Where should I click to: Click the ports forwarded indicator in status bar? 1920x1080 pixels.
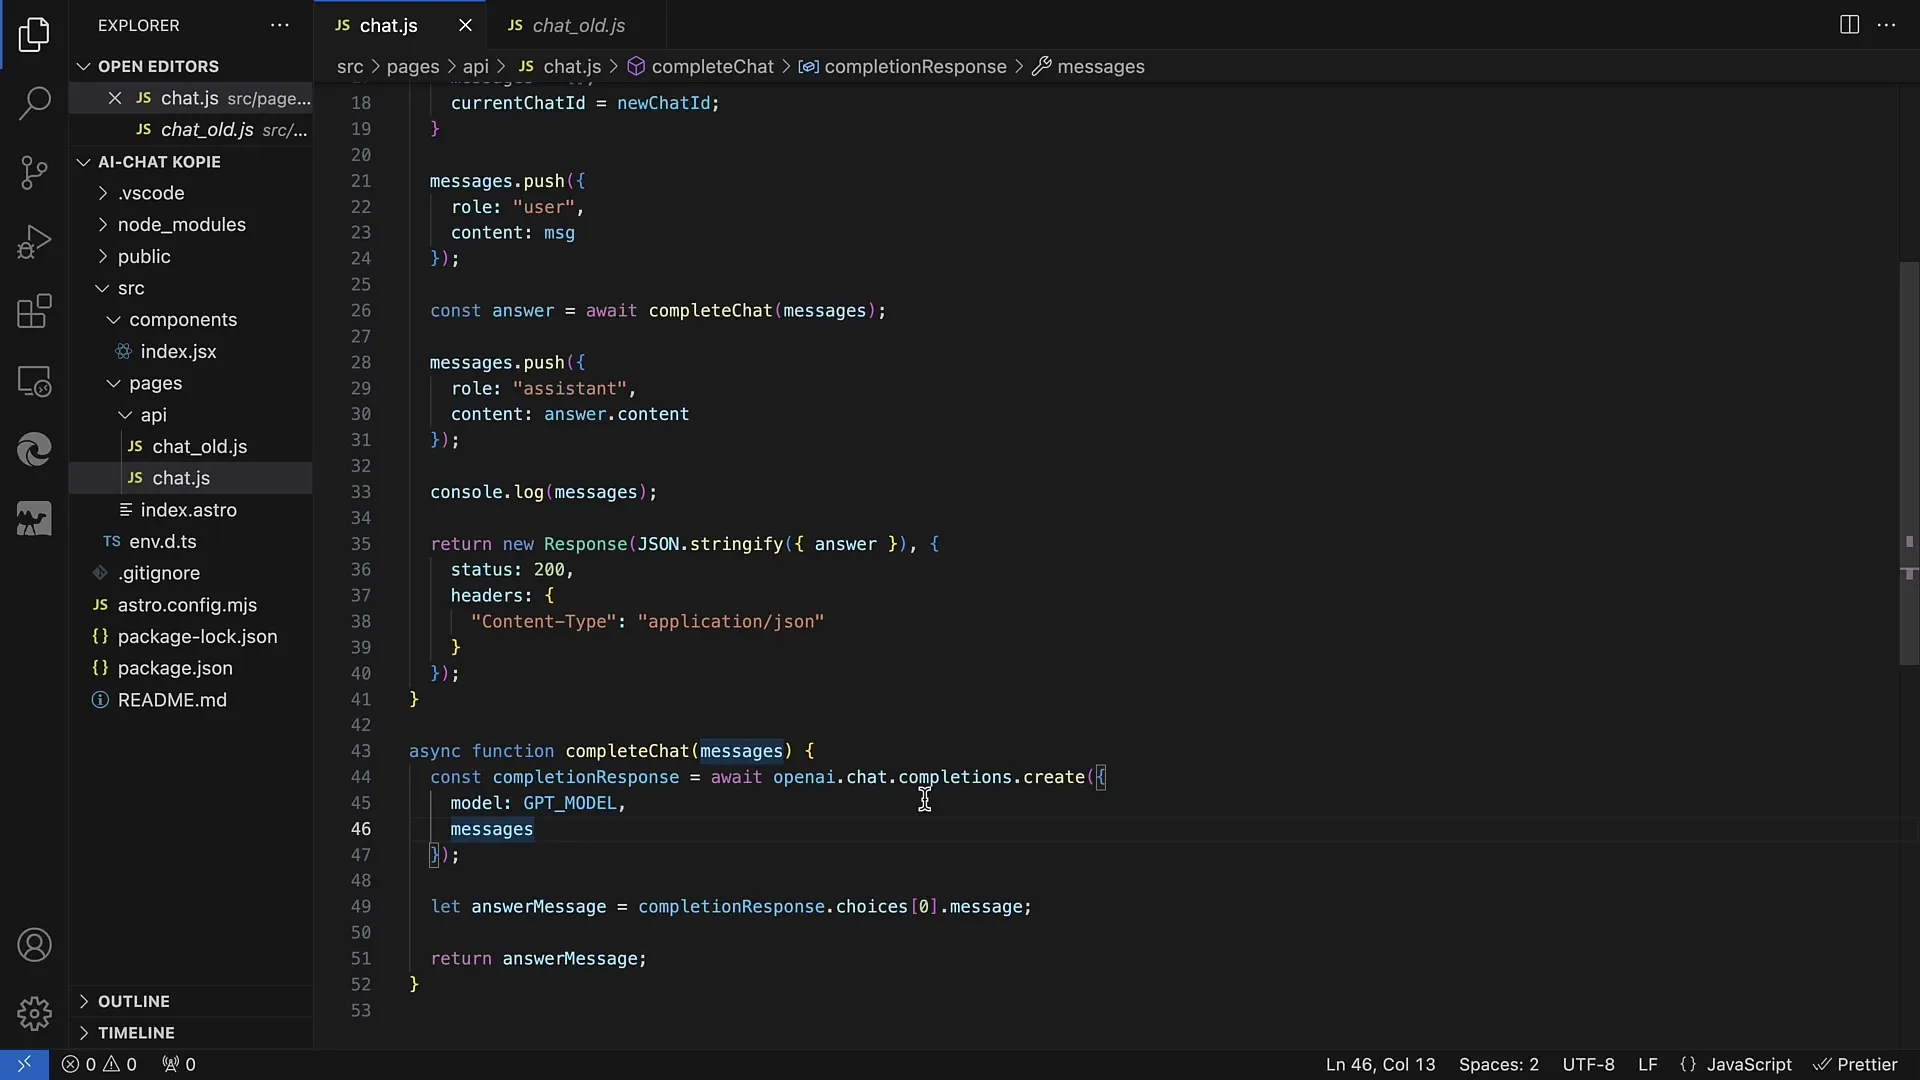tap(179, 1064)
